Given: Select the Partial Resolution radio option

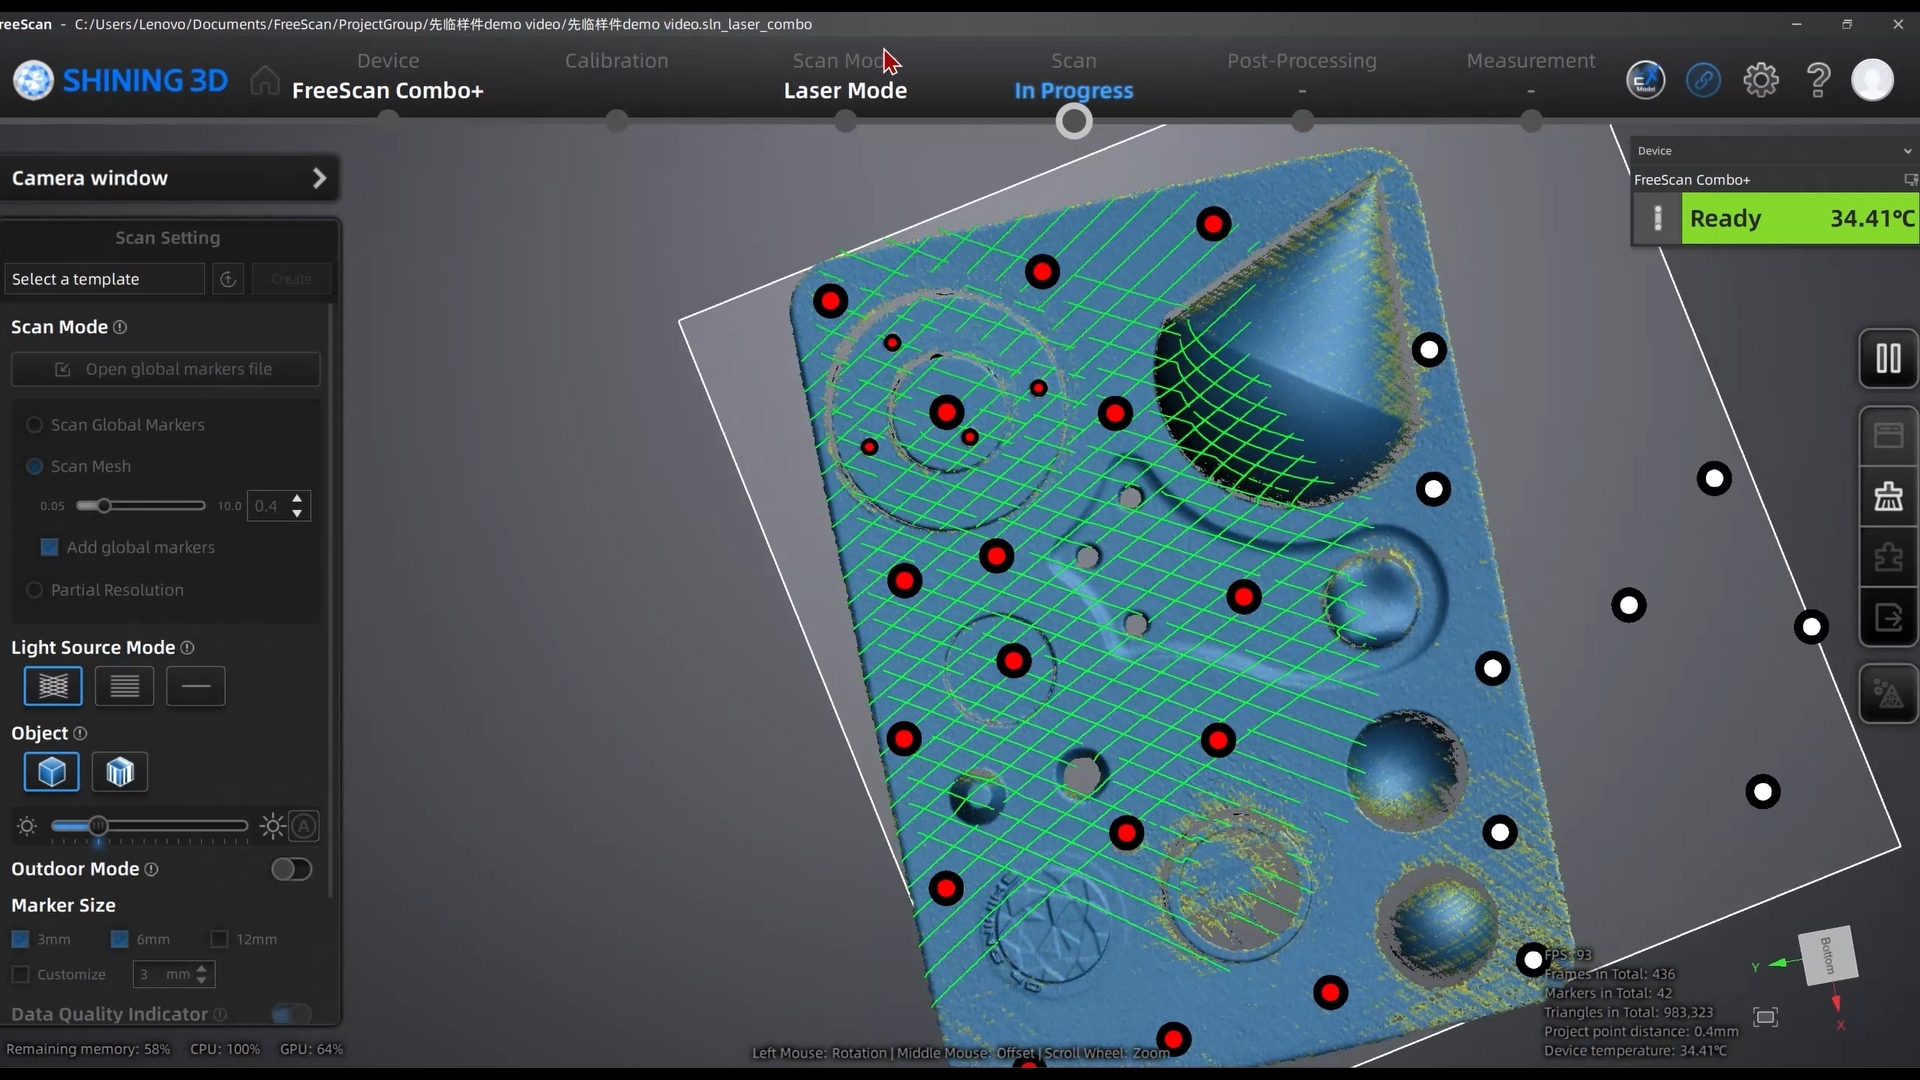Looking at the screenshot, I should click(35, 590).
